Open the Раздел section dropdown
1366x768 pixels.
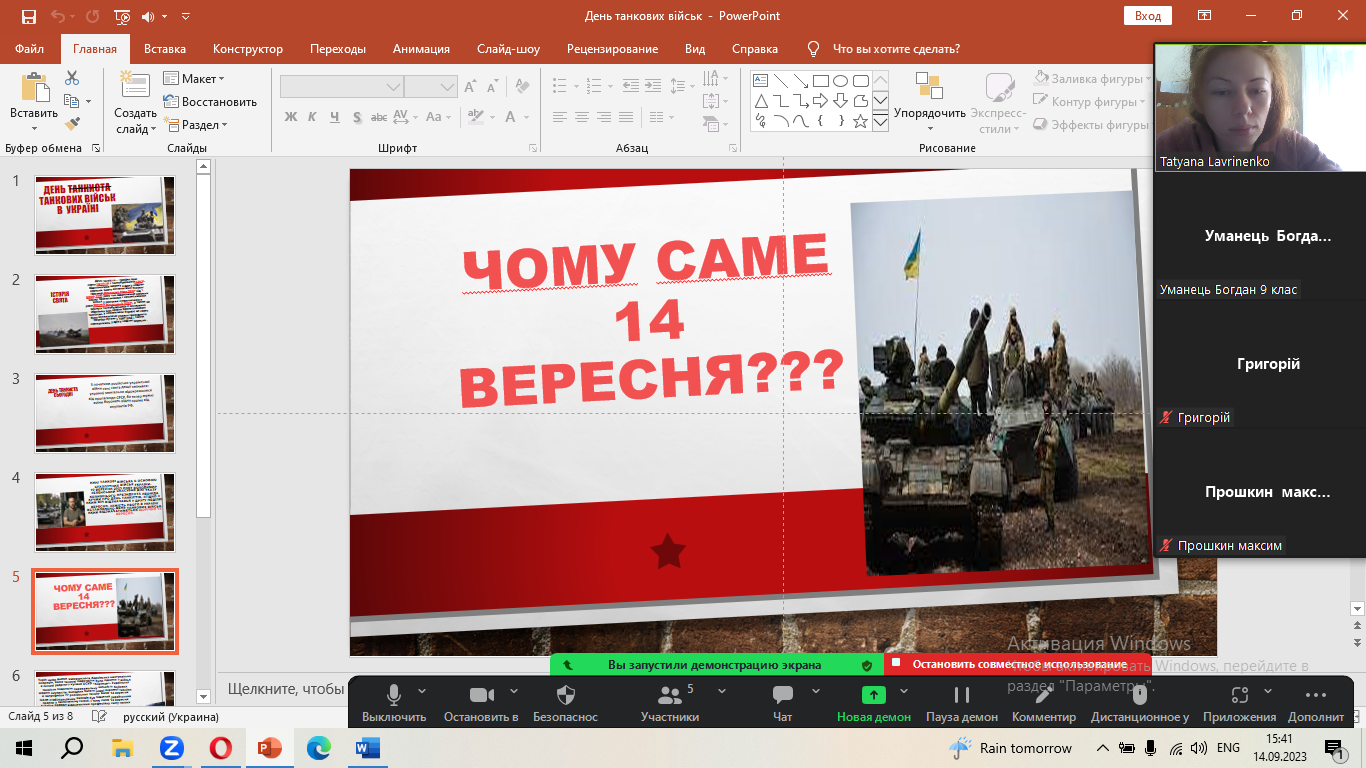(196, 125)
